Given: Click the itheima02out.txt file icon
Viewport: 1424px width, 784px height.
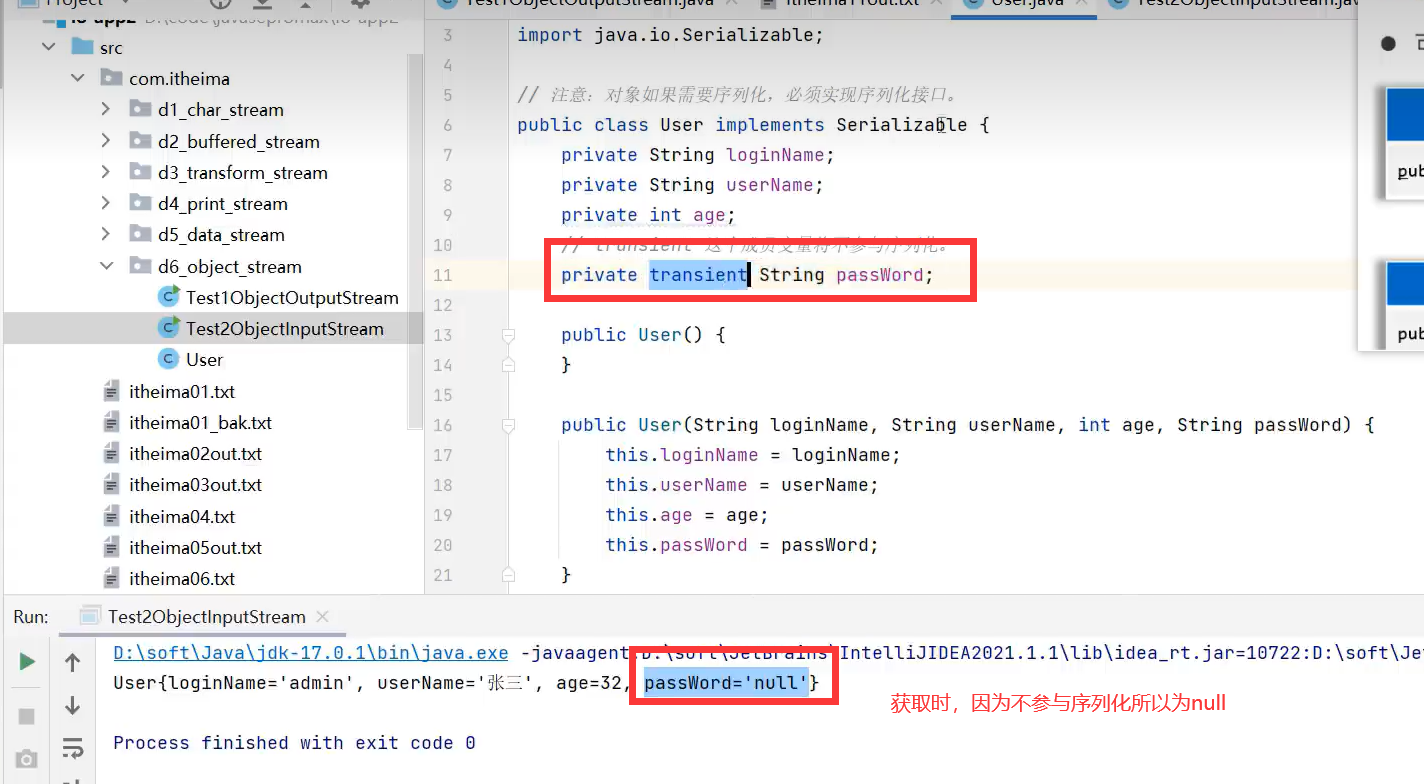Looking at the screenshot, I should (x=112, y=453).
